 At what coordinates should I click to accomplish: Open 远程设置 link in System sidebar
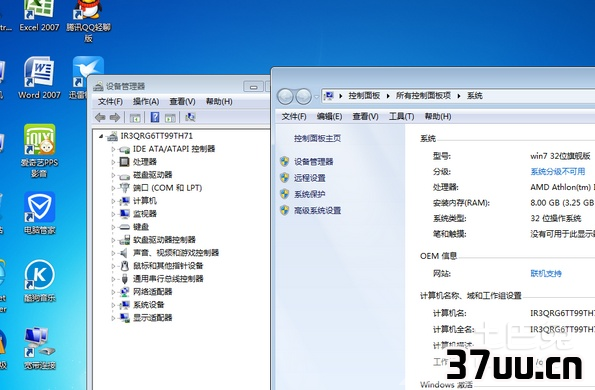[x=310, y=178]
